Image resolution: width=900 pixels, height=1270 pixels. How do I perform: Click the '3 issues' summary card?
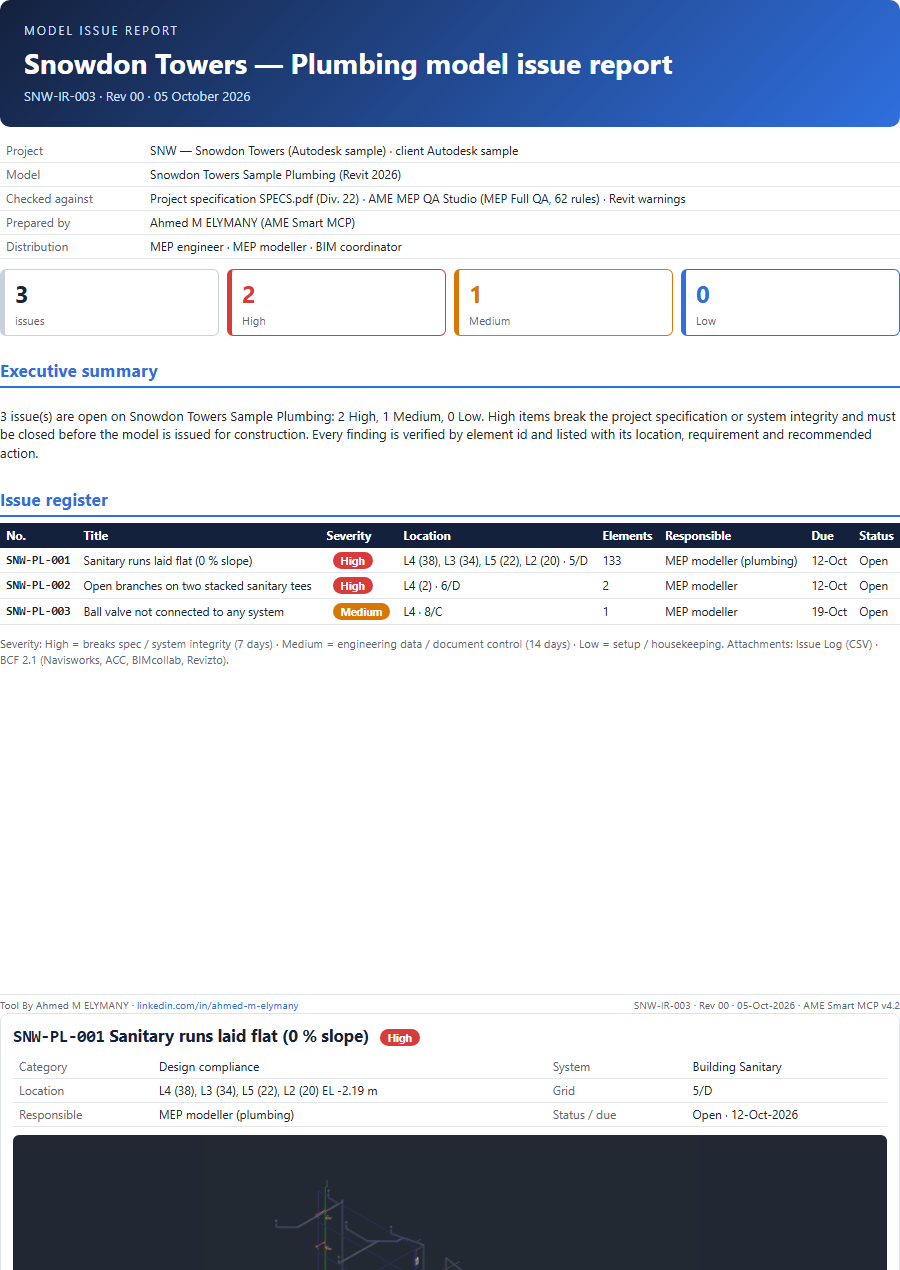pos(109,302)
